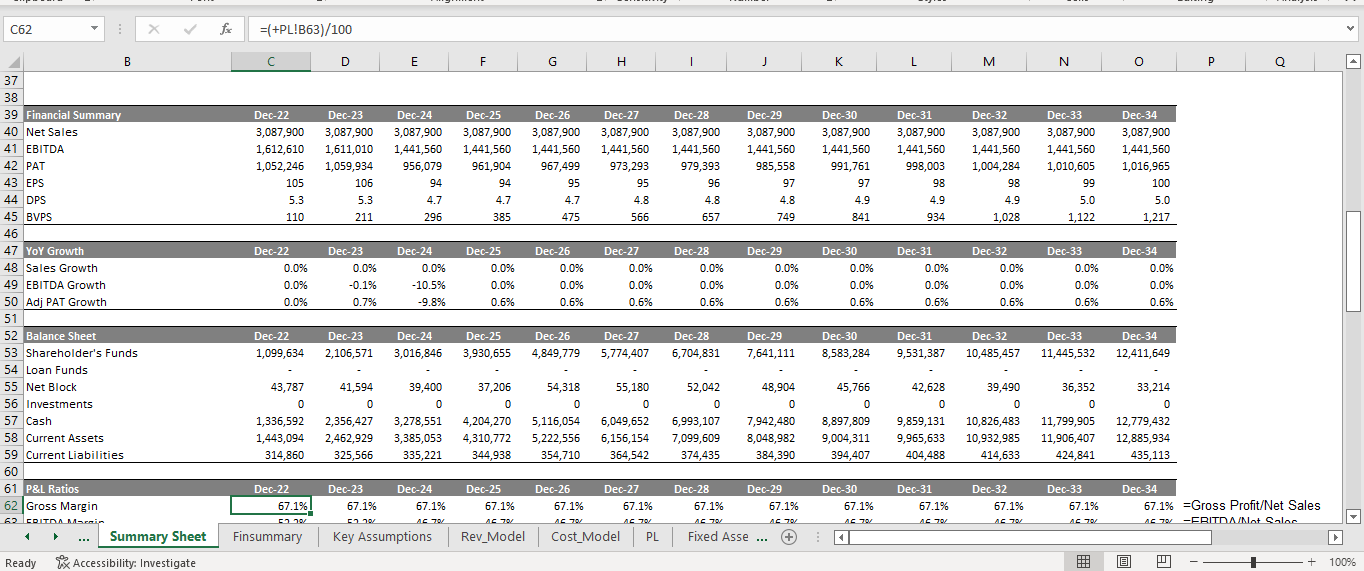Switch to Normal view icon

[x=1083, y=562]
